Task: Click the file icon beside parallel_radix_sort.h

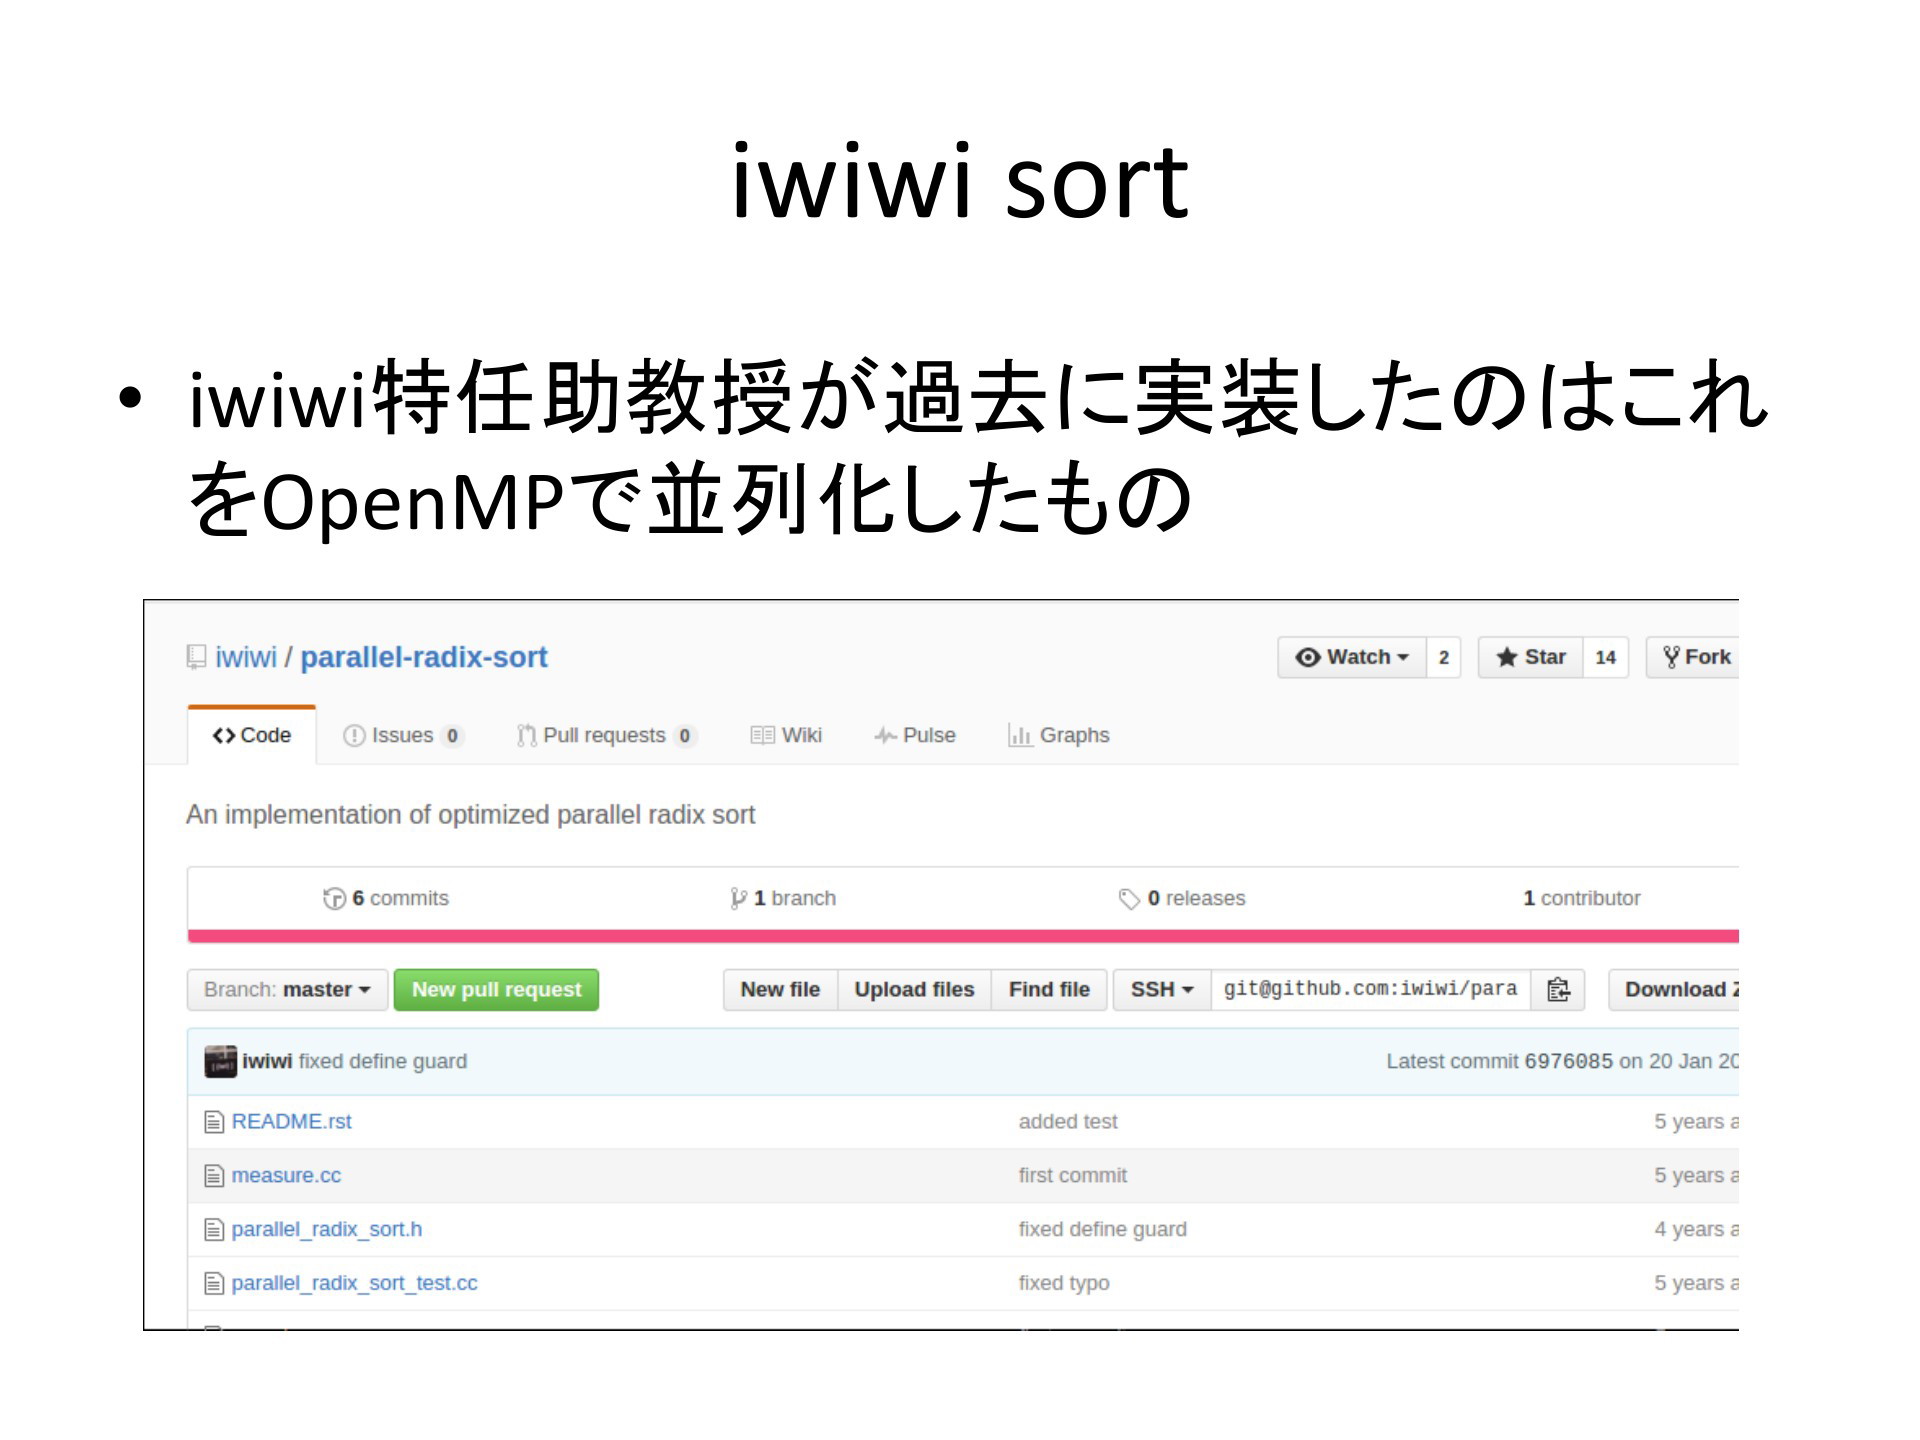Action: [214, 1230]
